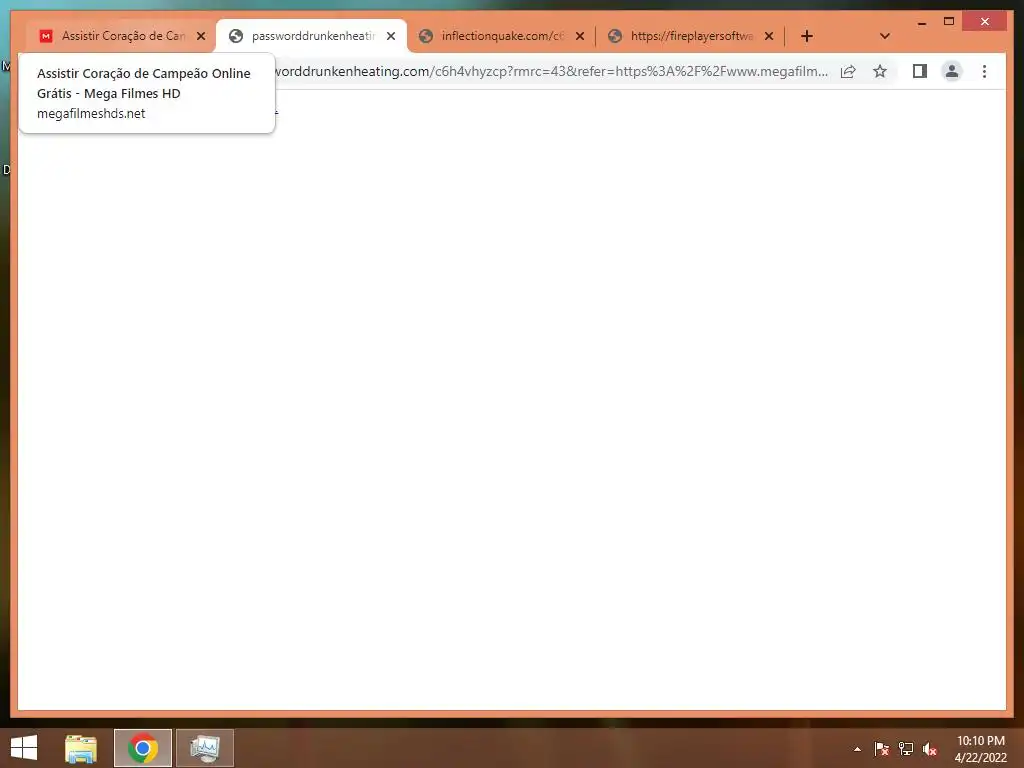Minimize the Chrome window
This screenshot has width=1024, height=768.
click(922, 22)
